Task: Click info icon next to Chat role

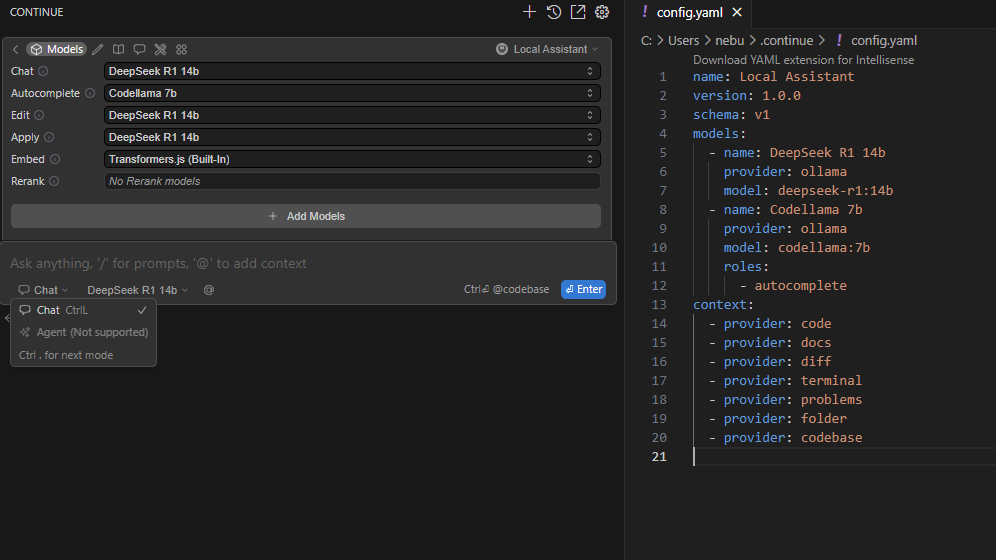Action: click(x=43, y=71)
